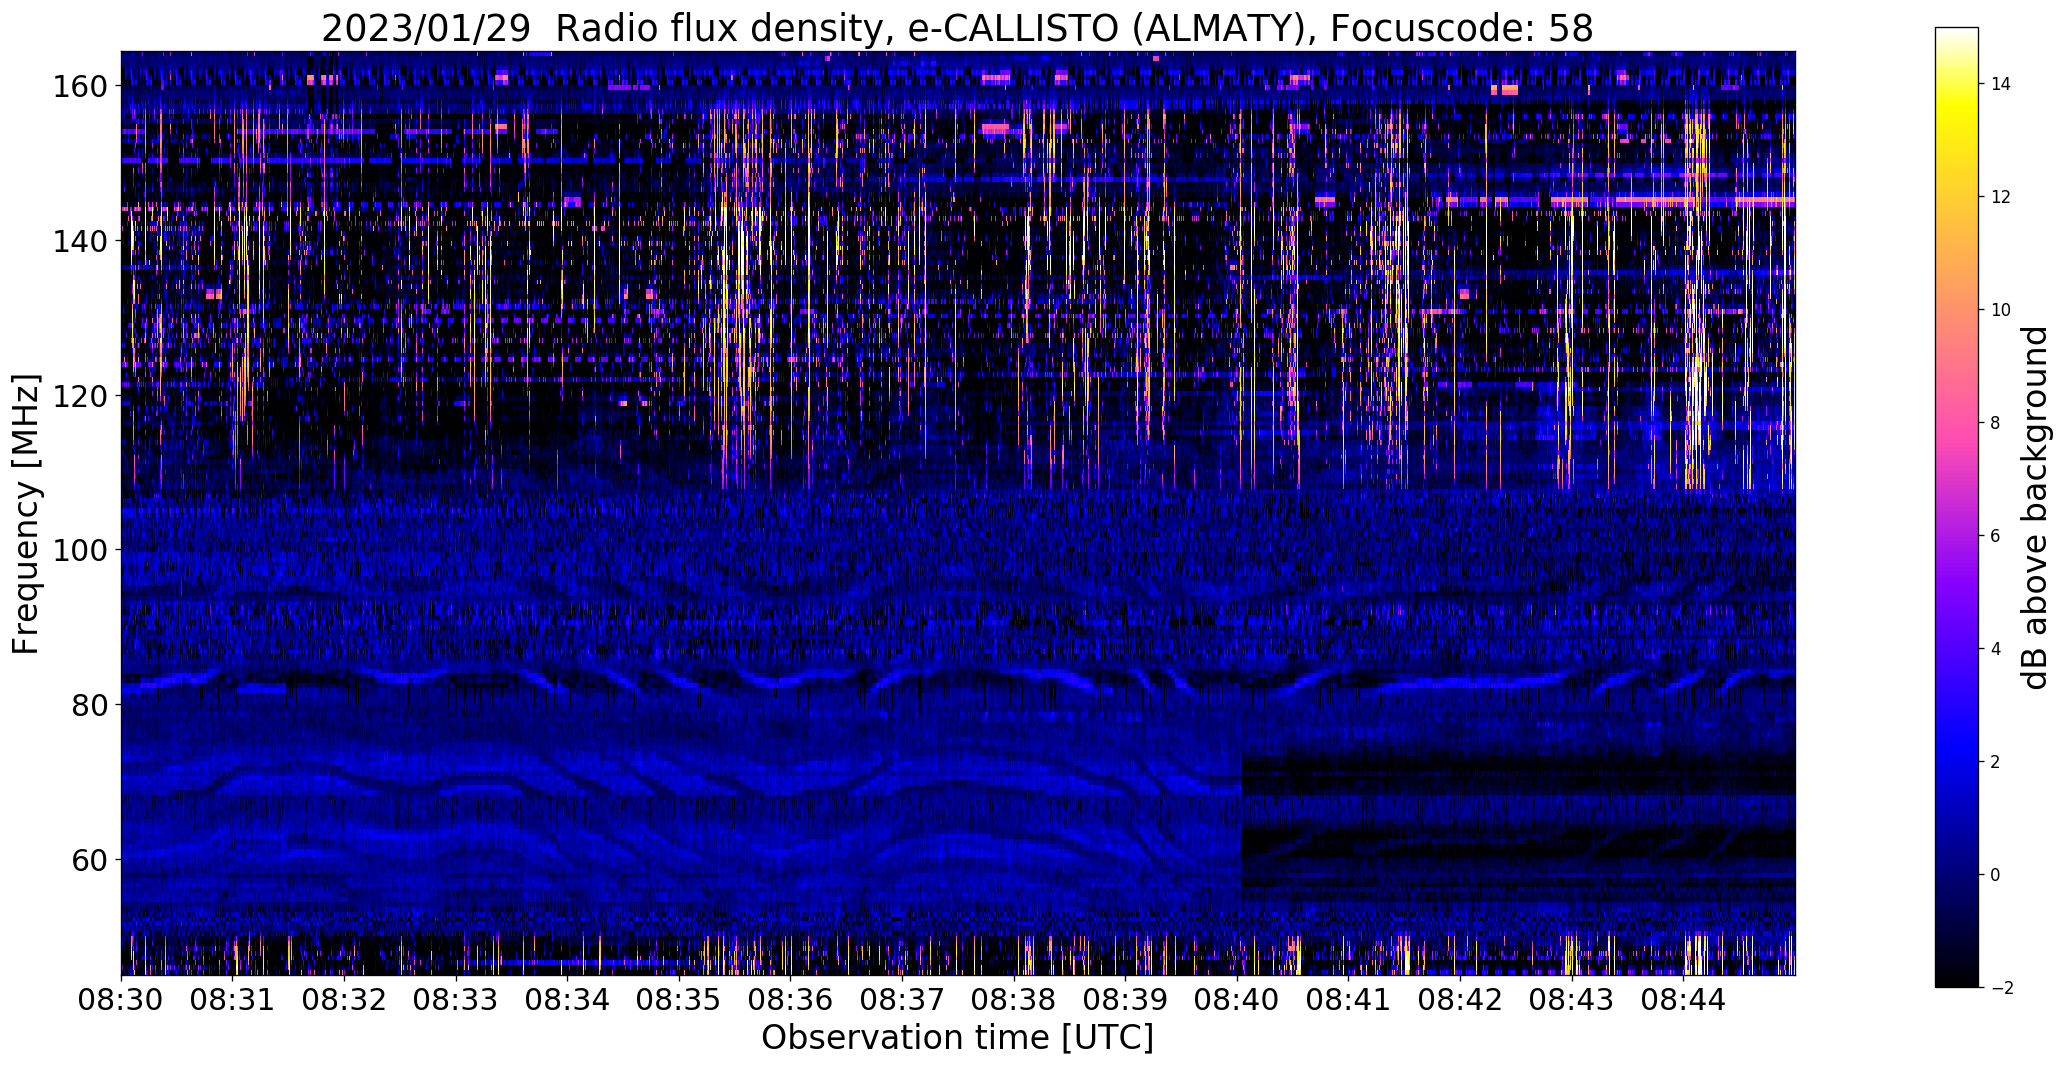Click the 08:43 time tick label
The image size is (2066, 1067).
(x=1572, y=999)
